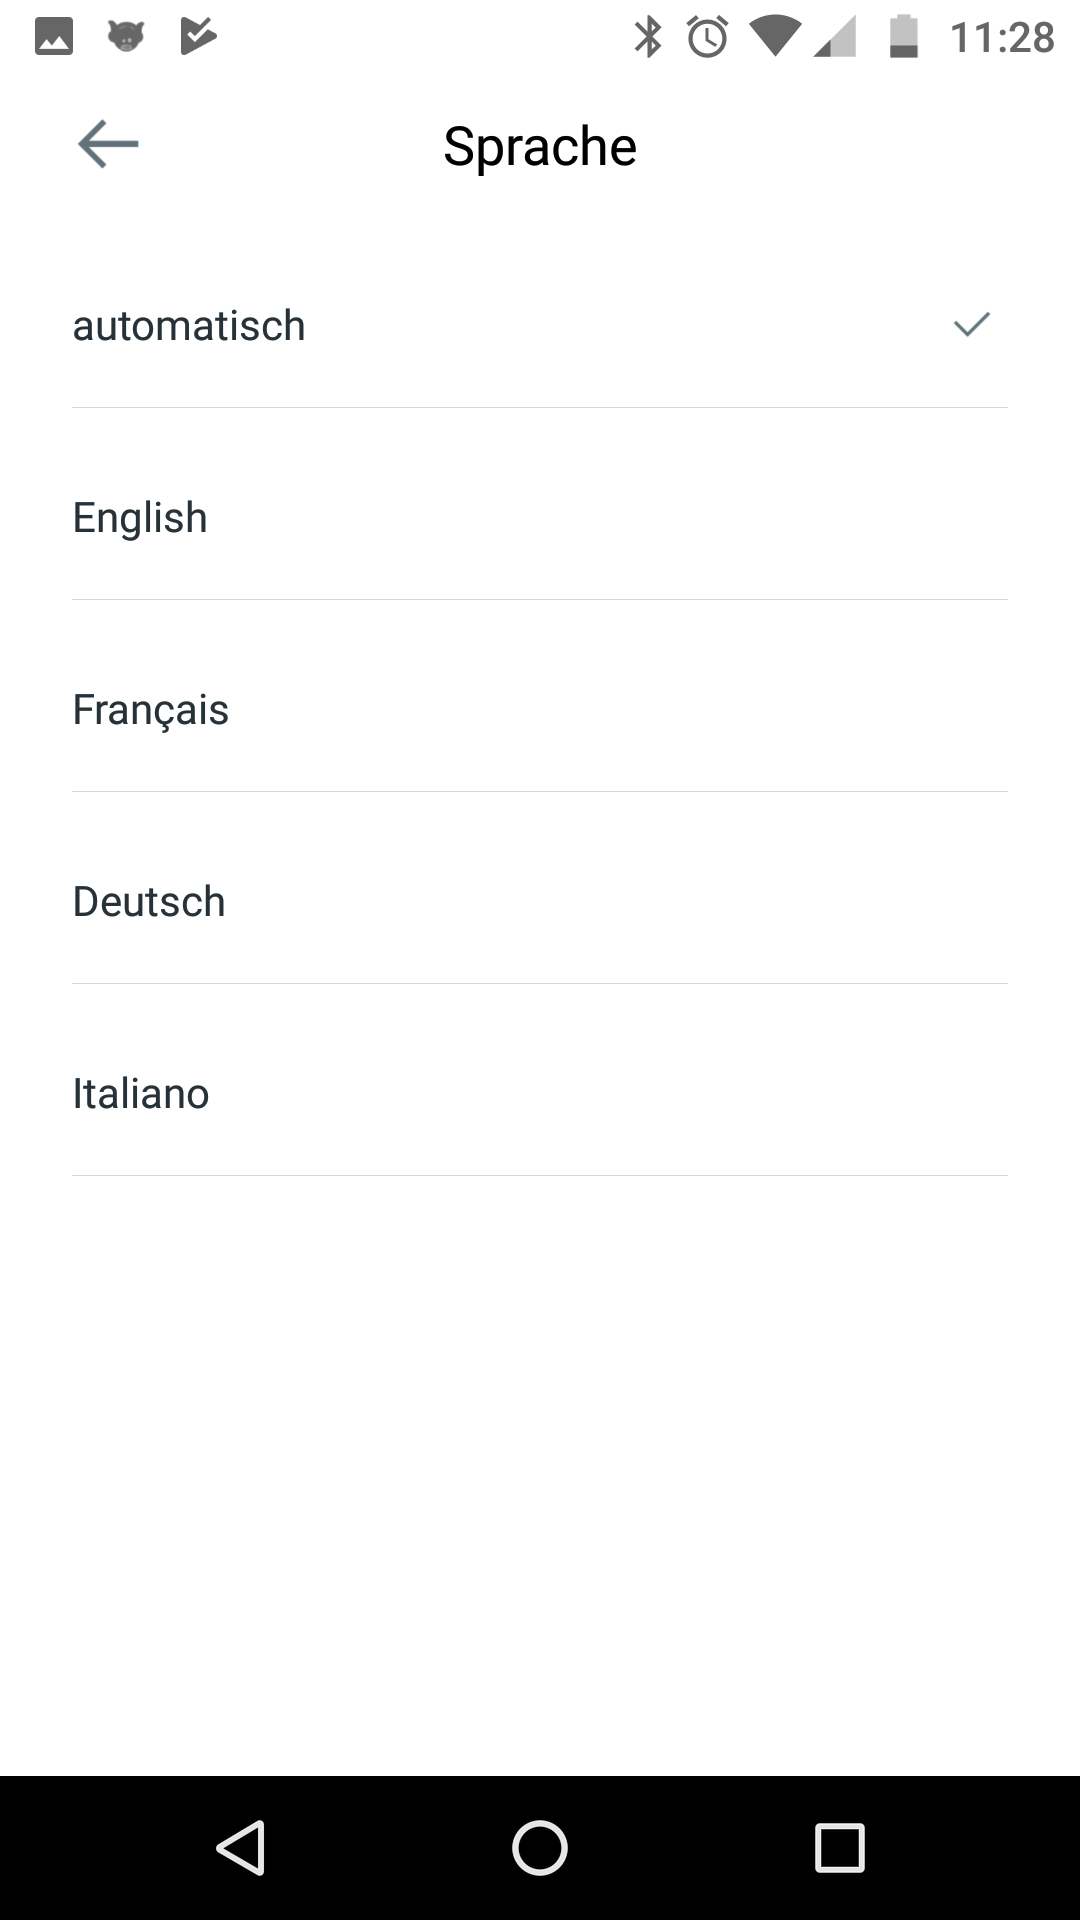Switch language to Deutsch
This screenshot has width=1080, height=1920.
pos(149,902)
